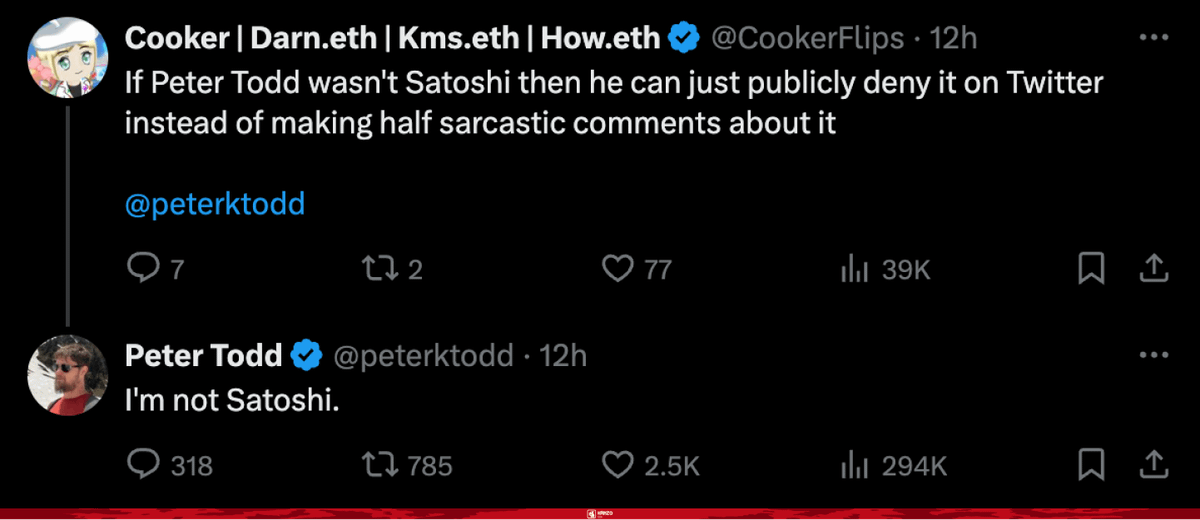Share Peter Todd's tweet

pyautogui.click(x=1152, y=464)
